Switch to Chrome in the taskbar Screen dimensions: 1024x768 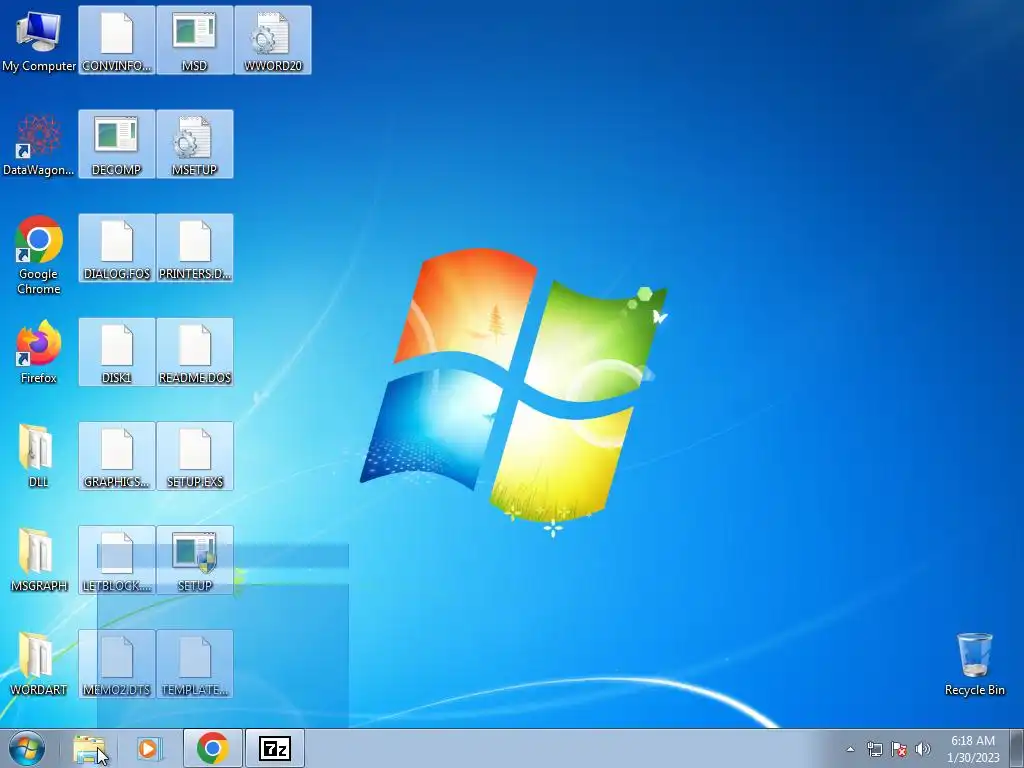pyautogui.click(x=212, y=749)
